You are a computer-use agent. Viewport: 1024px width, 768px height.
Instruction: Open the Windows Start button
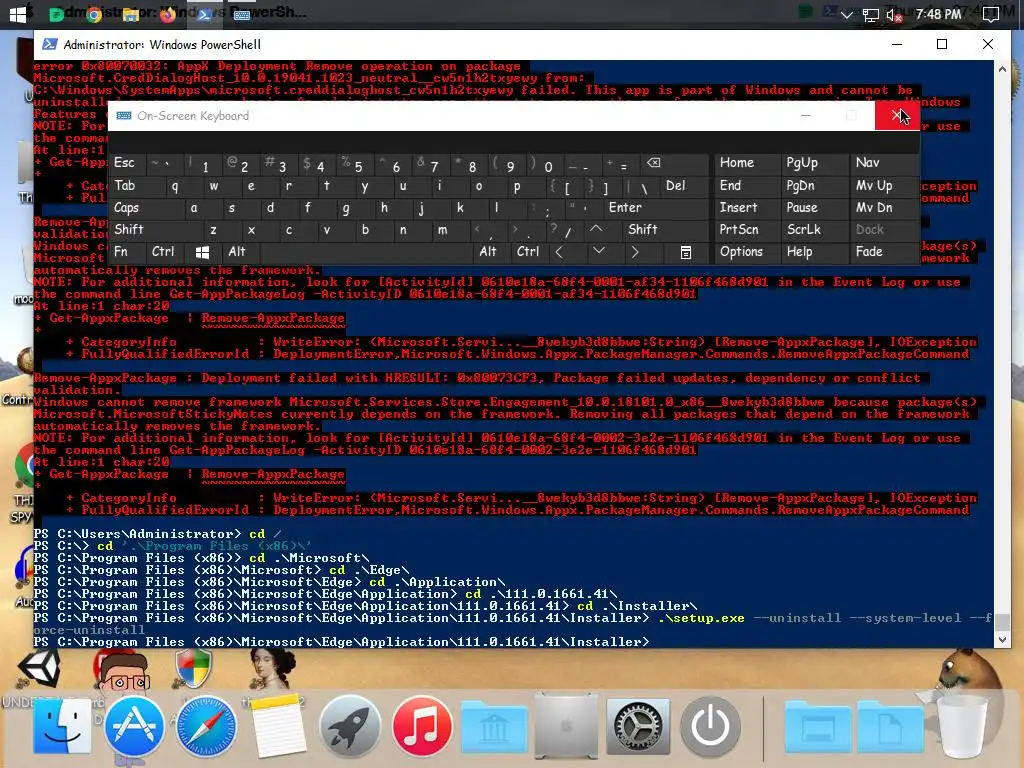[x=18, y=14]
